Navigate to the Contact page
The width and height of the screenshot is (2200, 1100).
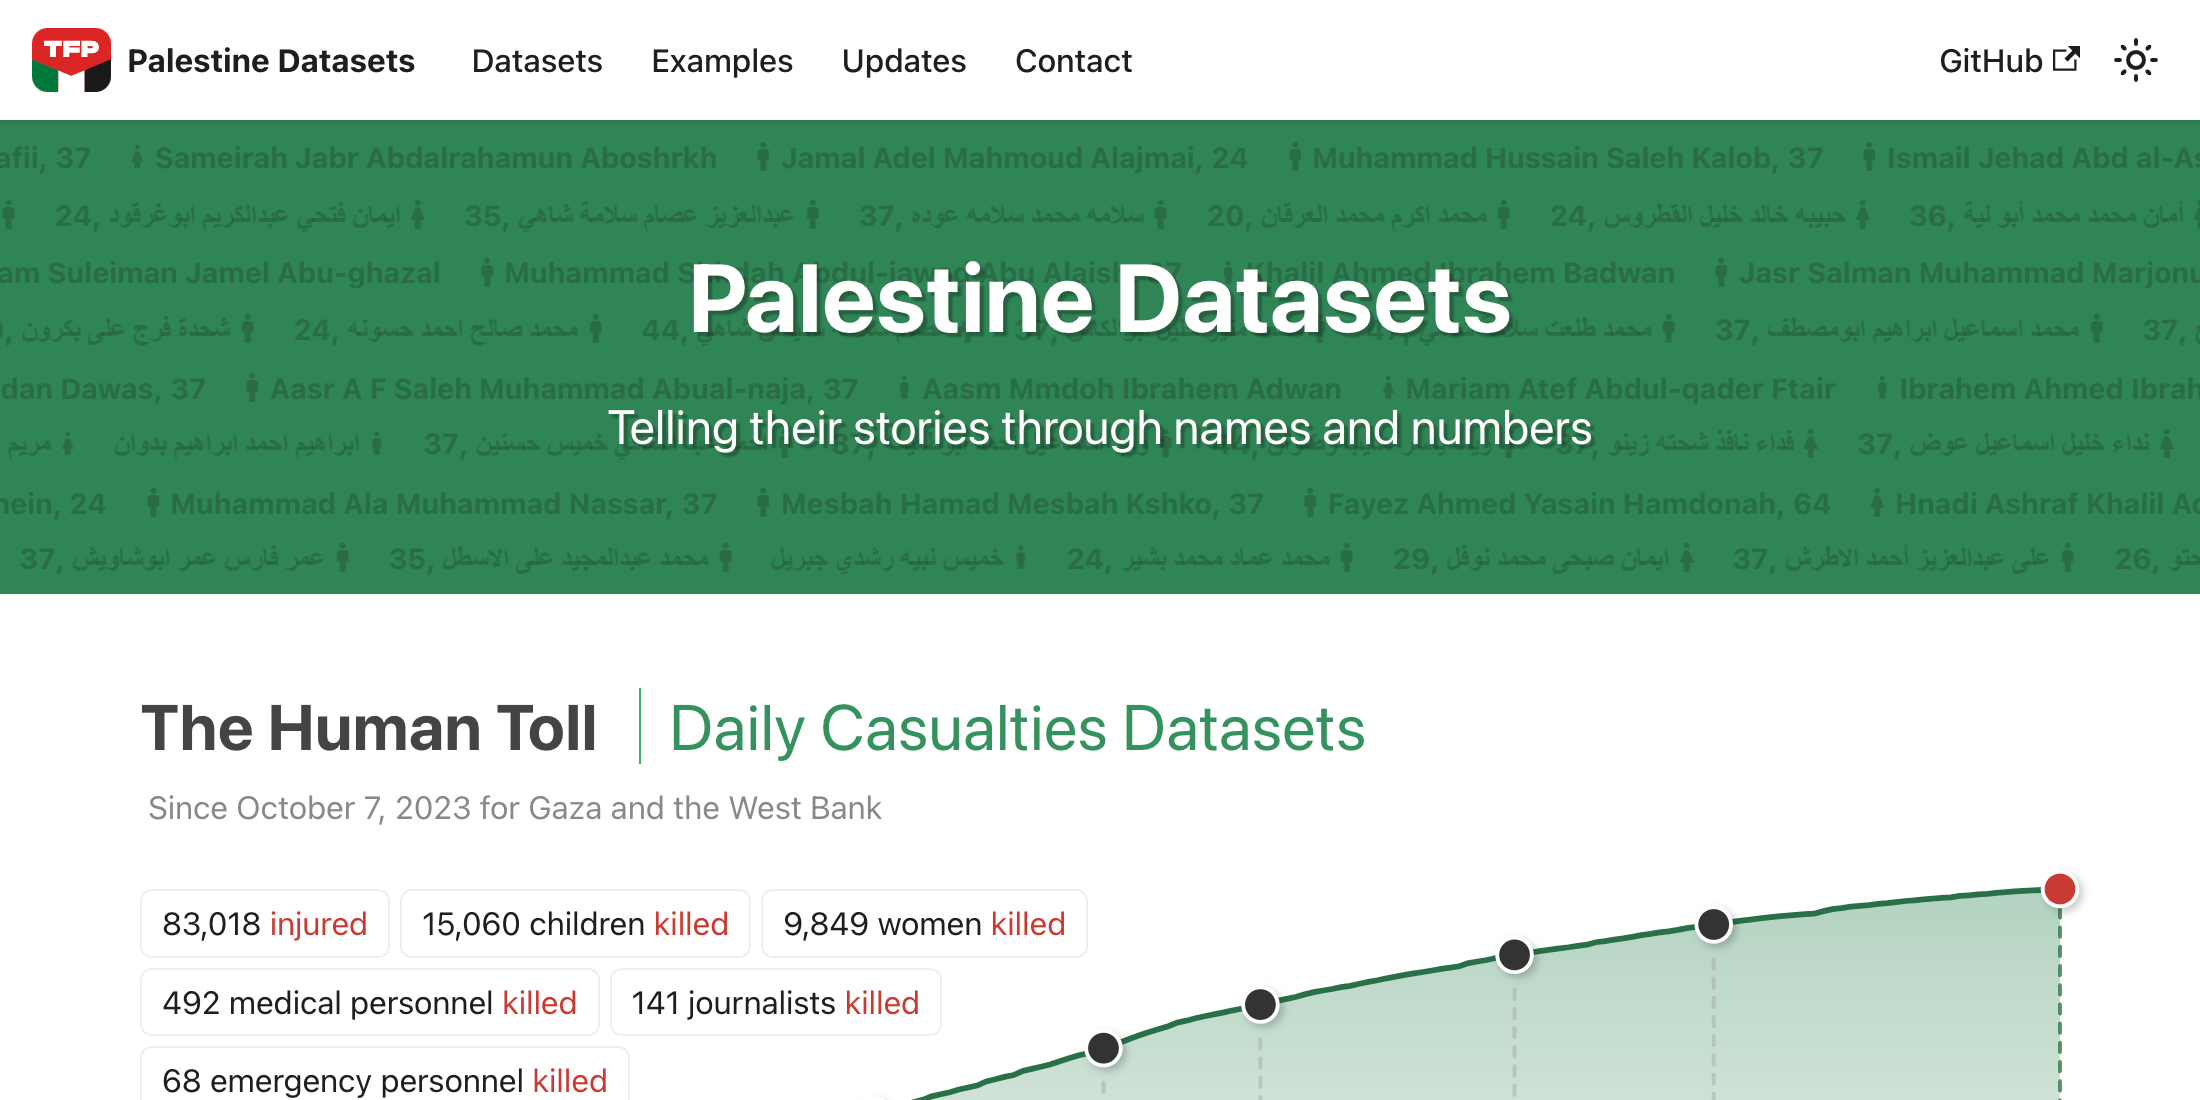click(x=1073, y=61)
